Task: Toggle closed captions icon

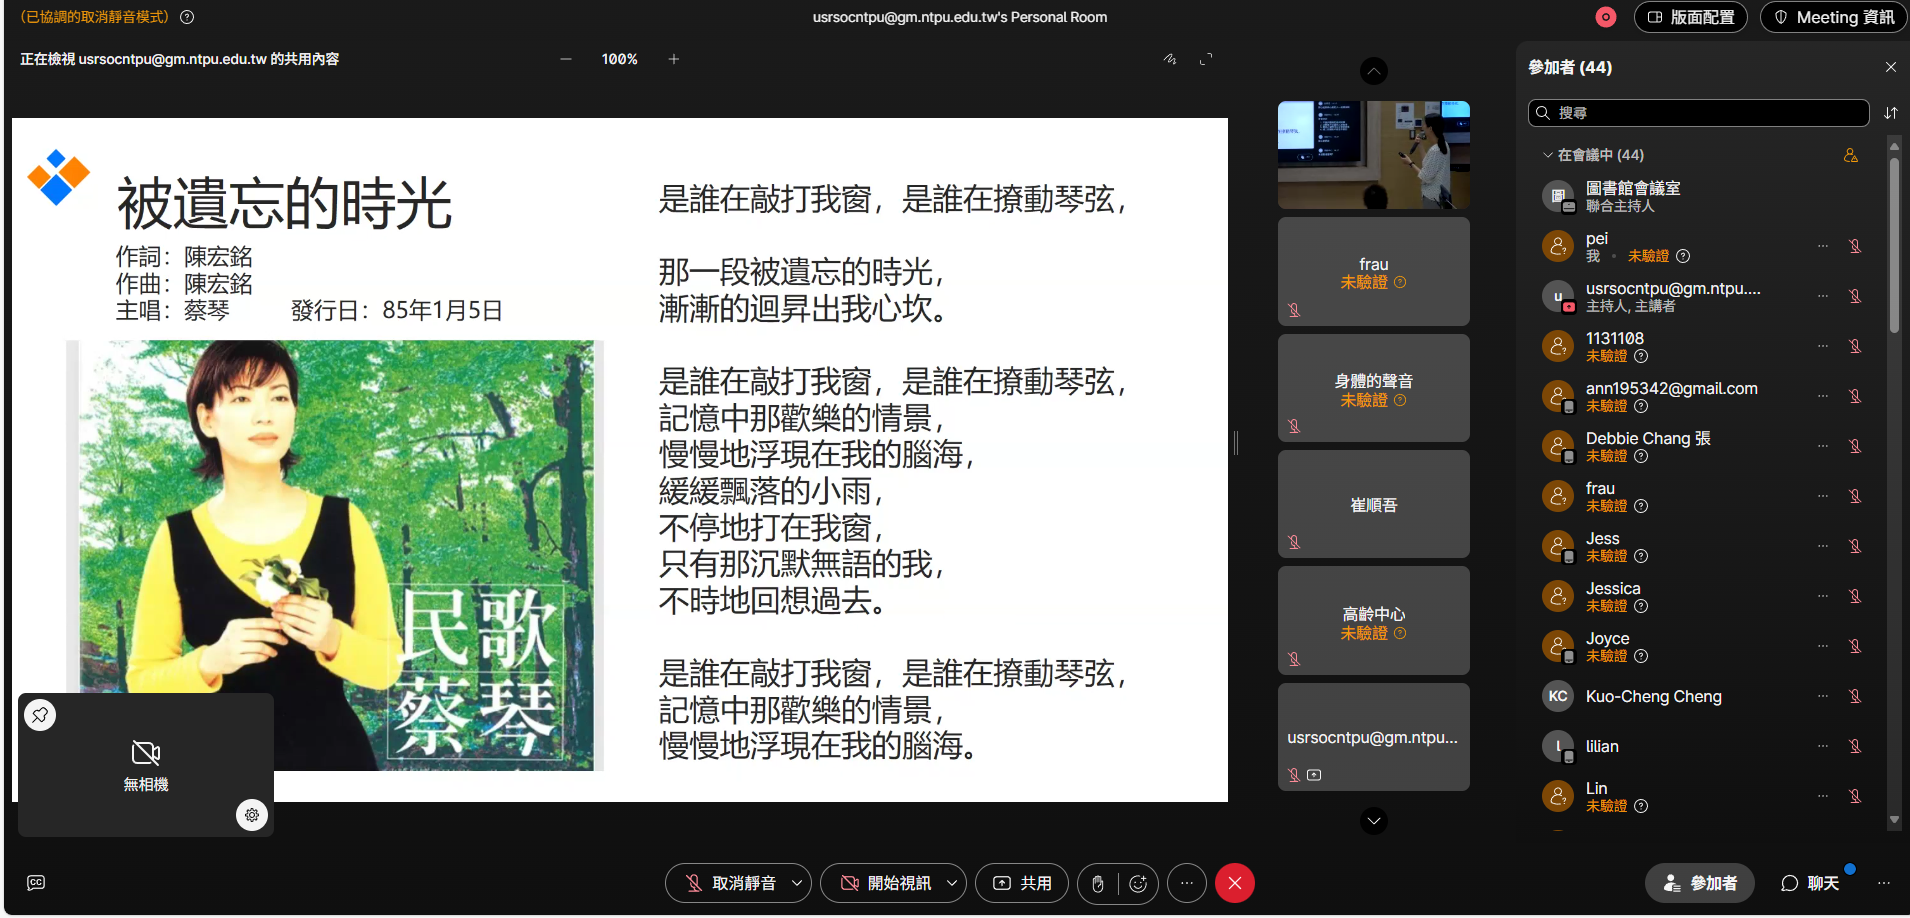Action: [36, 883]
